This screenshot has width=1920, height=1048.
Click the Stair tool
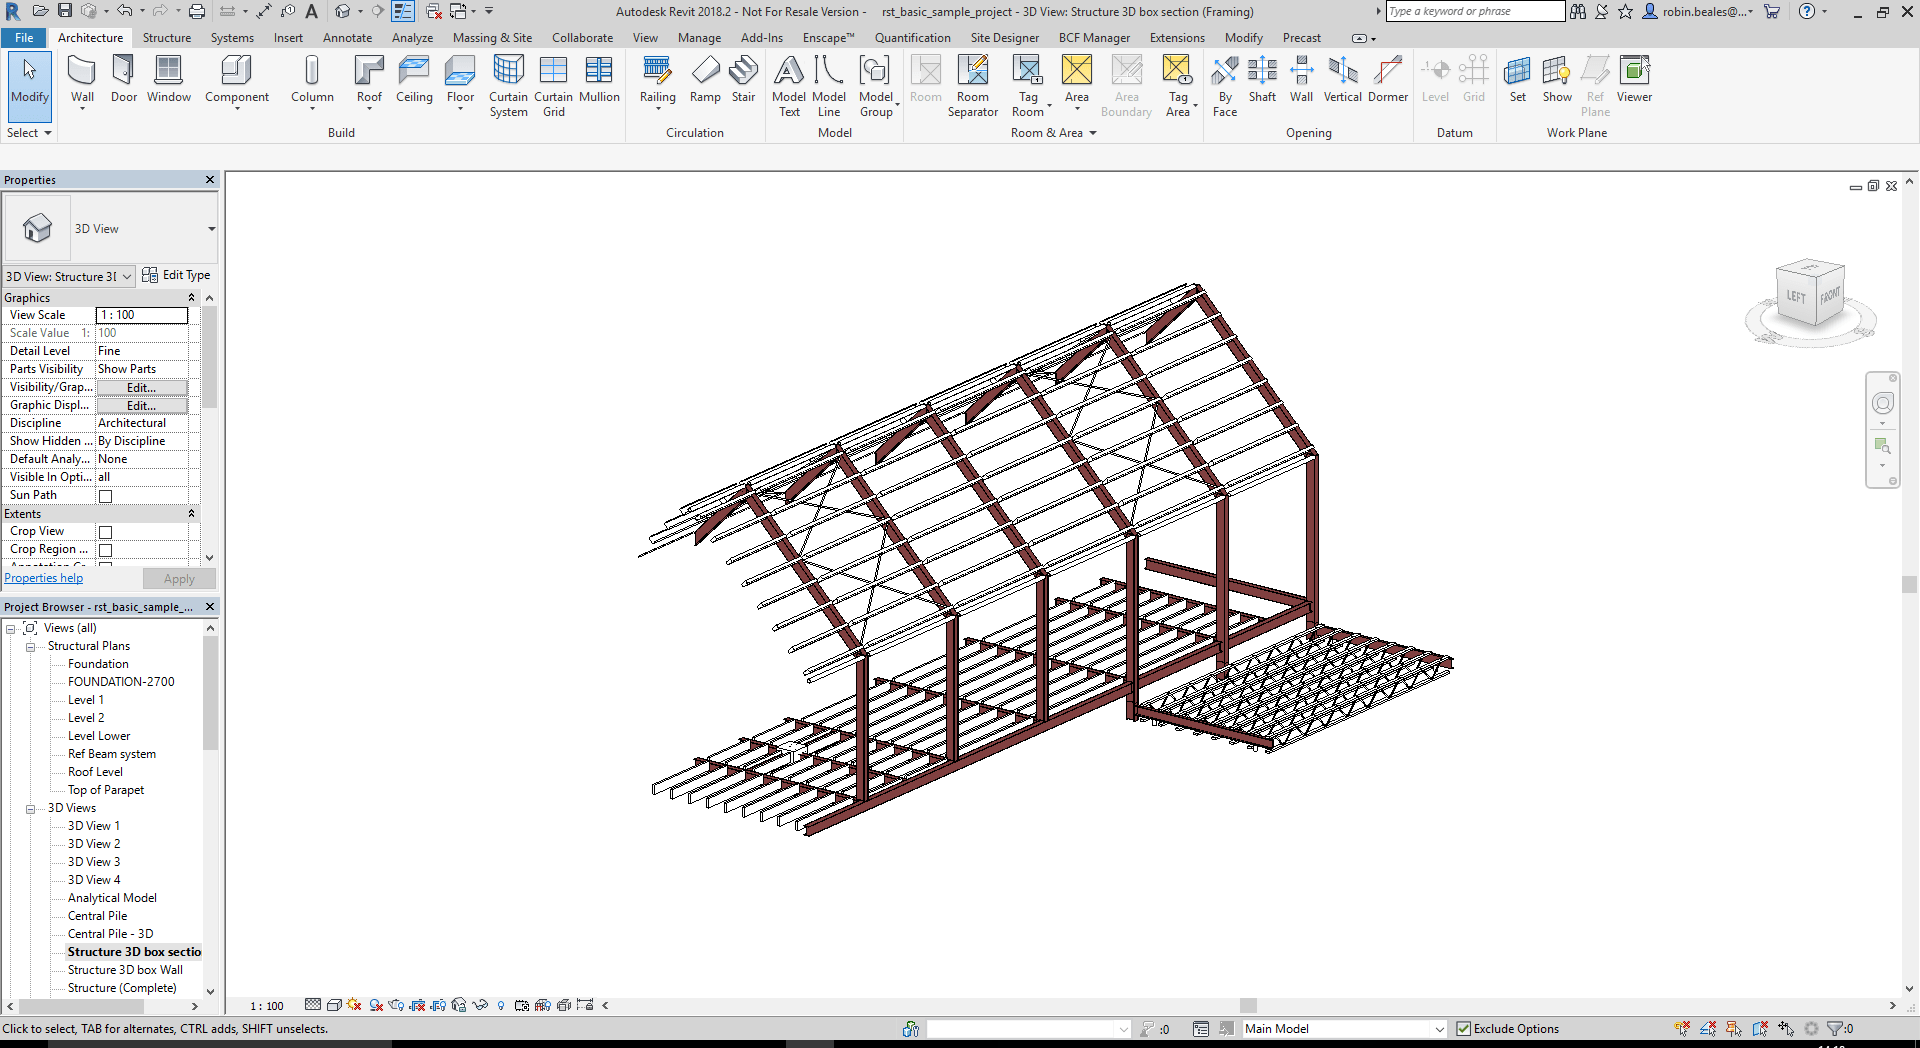pos(743,79)
